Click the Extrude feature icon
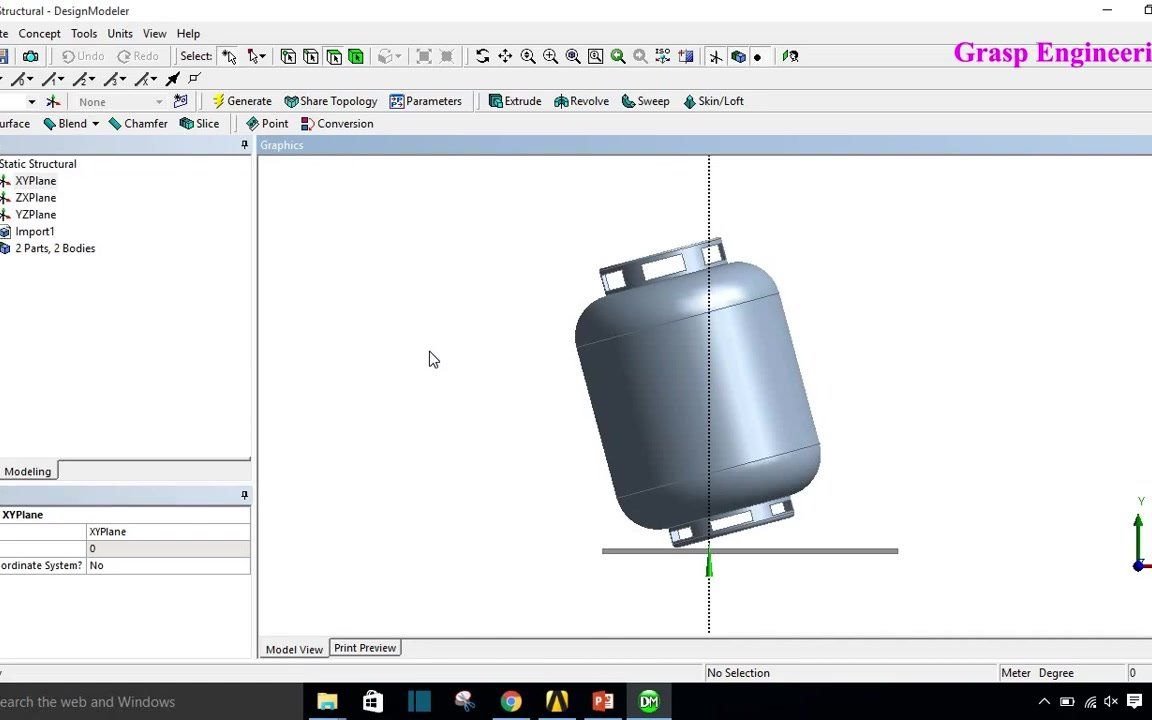The width and height of the screenshot is (1152, 720). coord(514,100)
